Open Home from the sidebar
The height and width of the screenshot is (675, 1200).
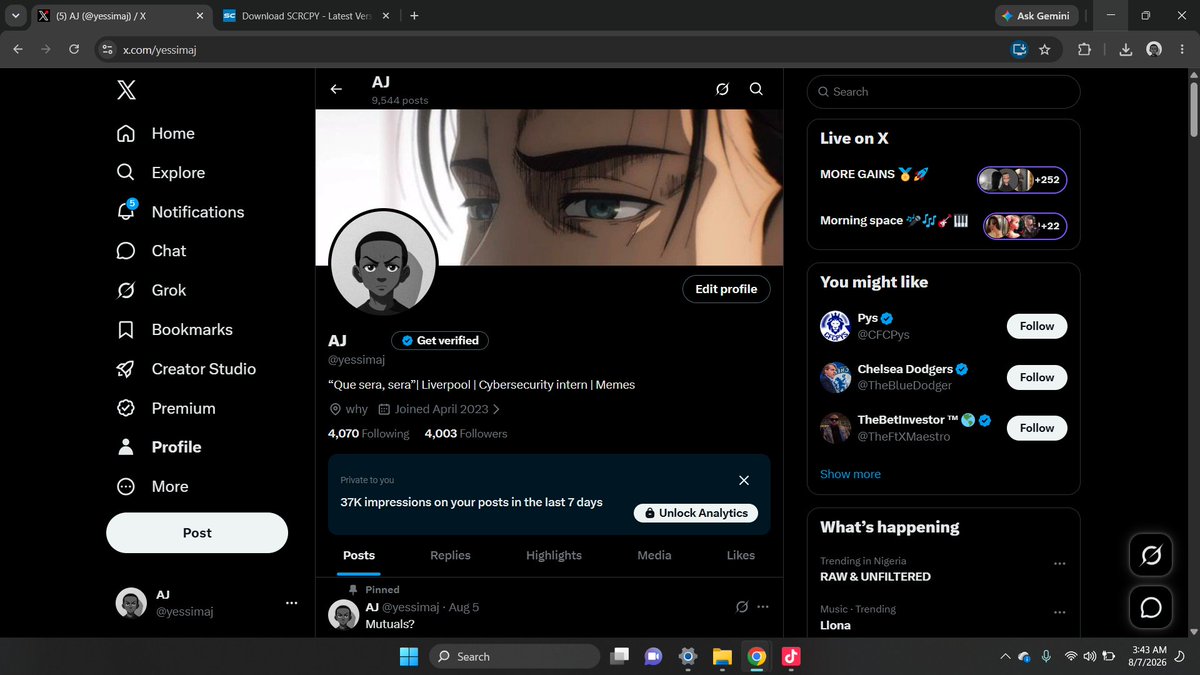[x=156, y=133]
